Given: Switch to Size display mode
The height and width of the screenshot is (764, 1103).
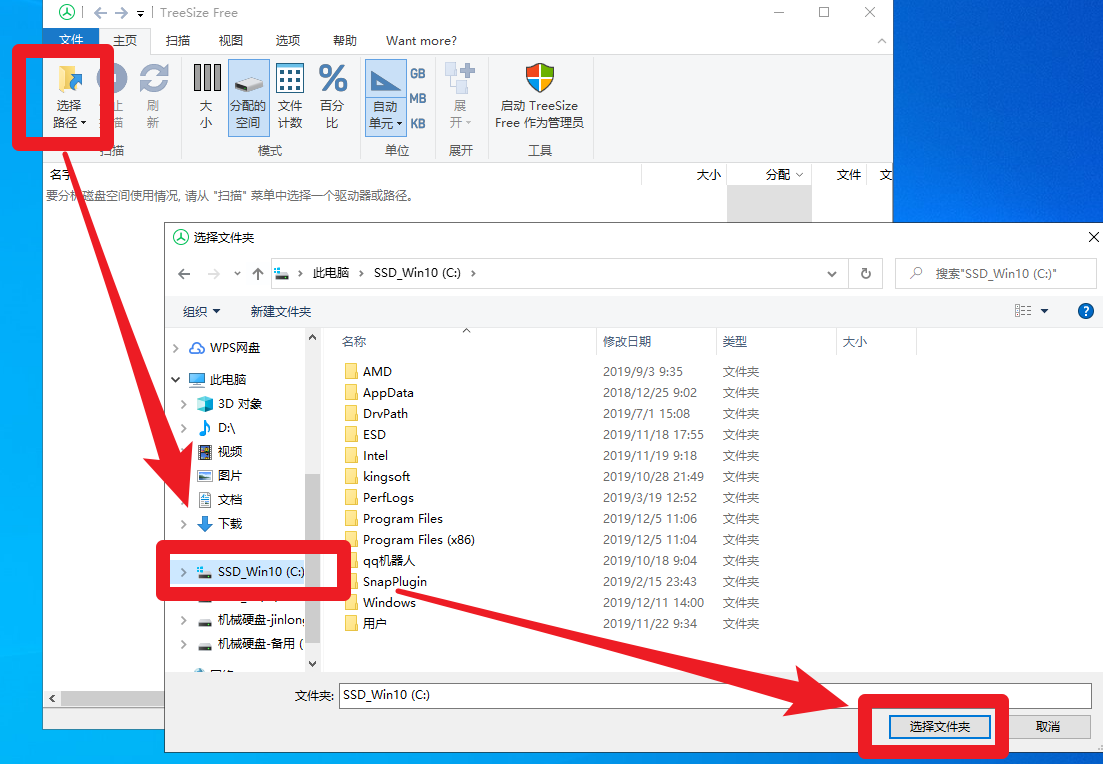Looking at the screenshot, I should click(206, 96).
